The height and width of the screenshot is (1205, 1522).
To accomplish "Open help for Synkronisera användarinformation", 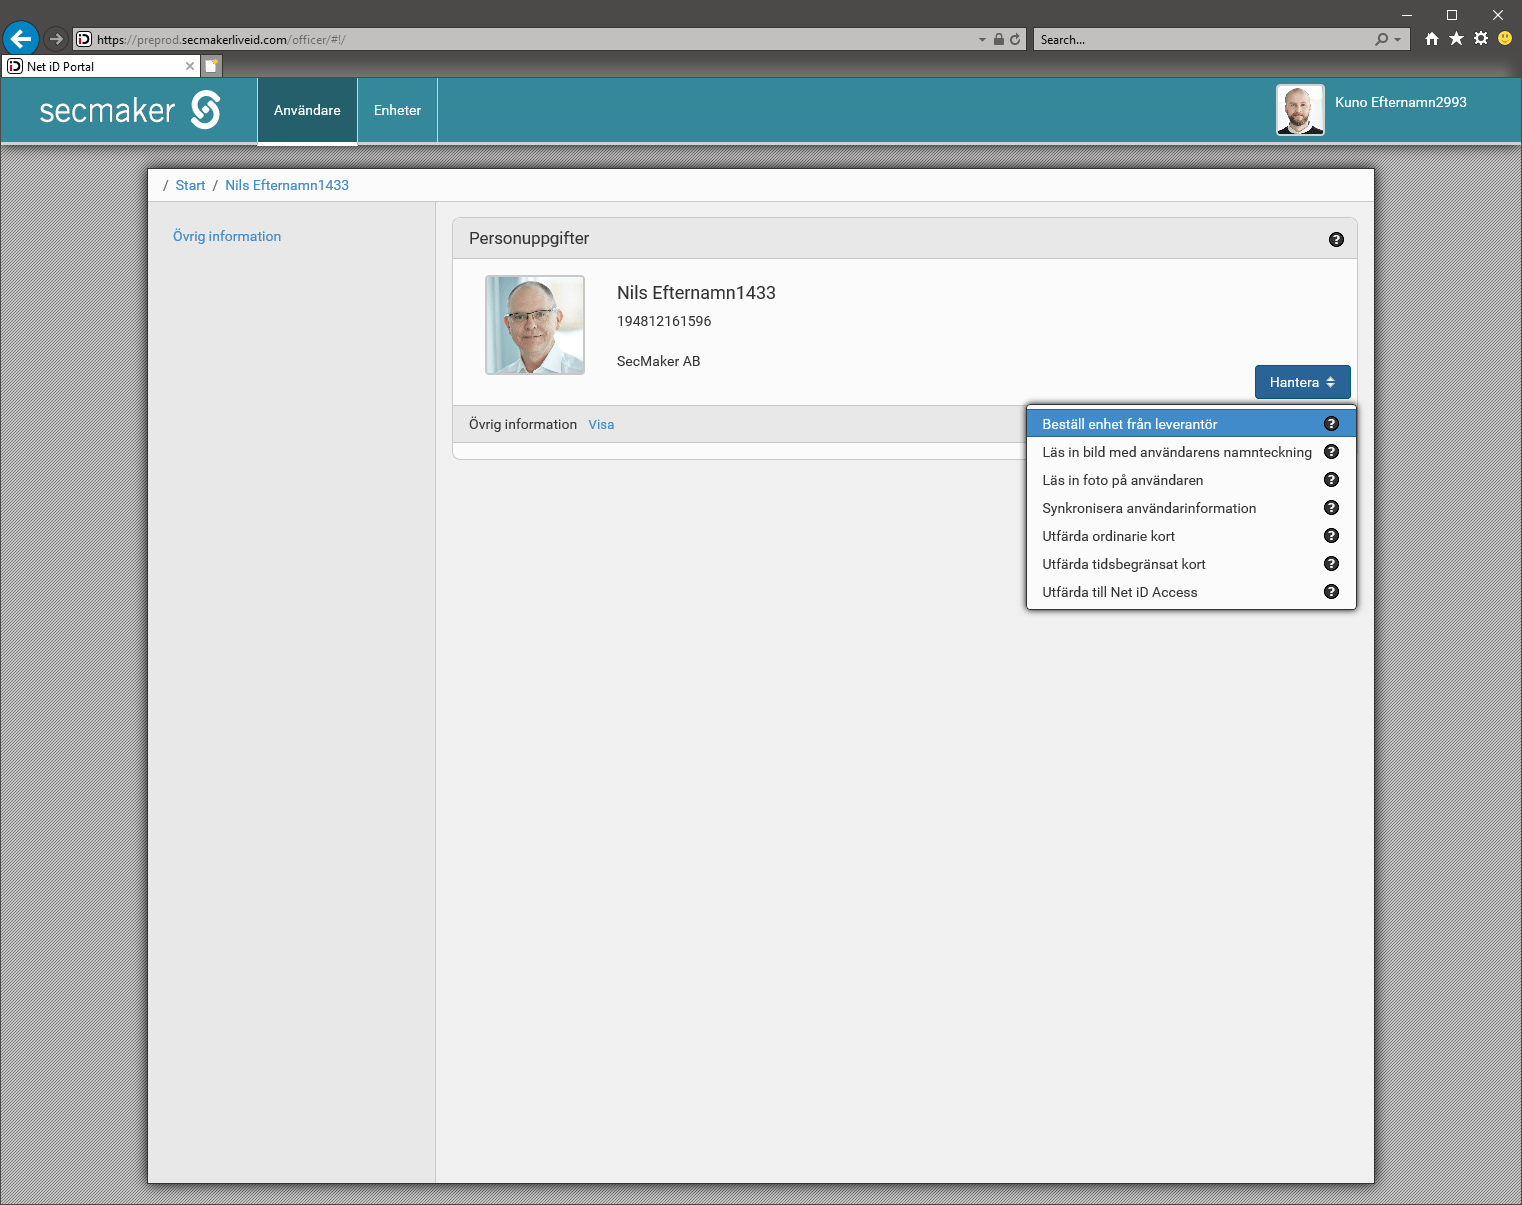I will 1331,508.
